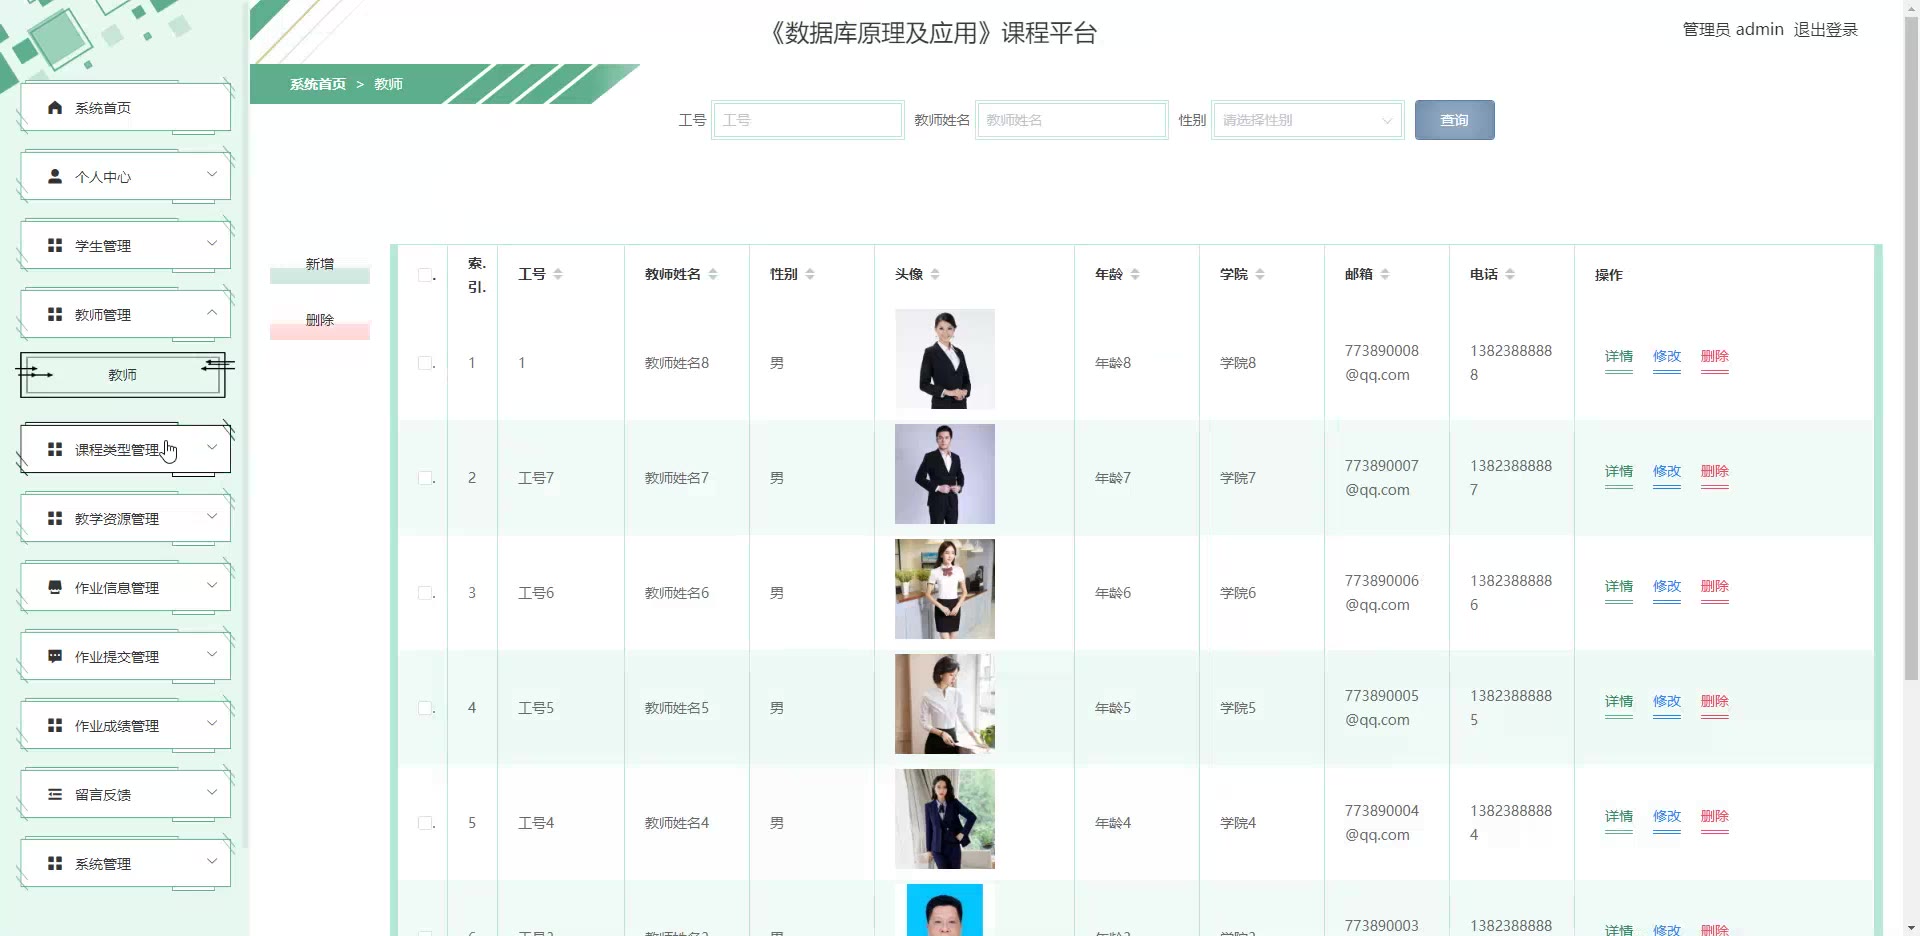1920x936 pixels.
Task: Check the row checkbox for 教师姓名5
Action: [425, 708]
